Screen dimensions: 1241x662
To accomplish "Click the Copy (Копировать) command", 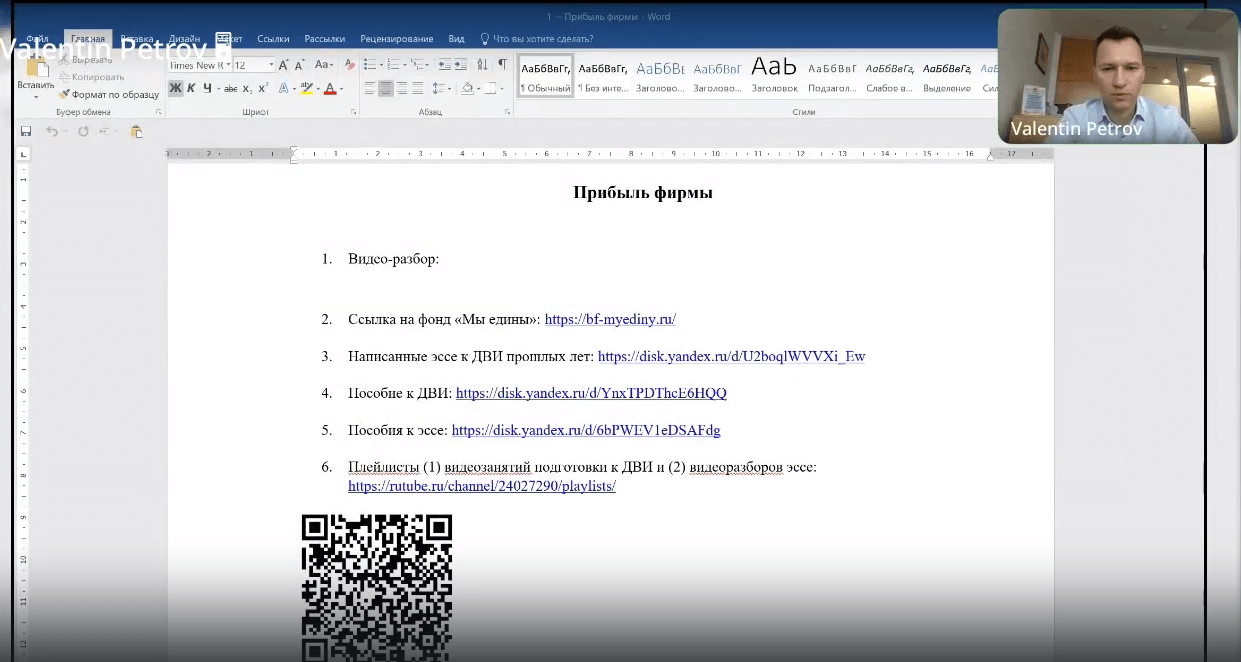I will click(x=91, y=77).
